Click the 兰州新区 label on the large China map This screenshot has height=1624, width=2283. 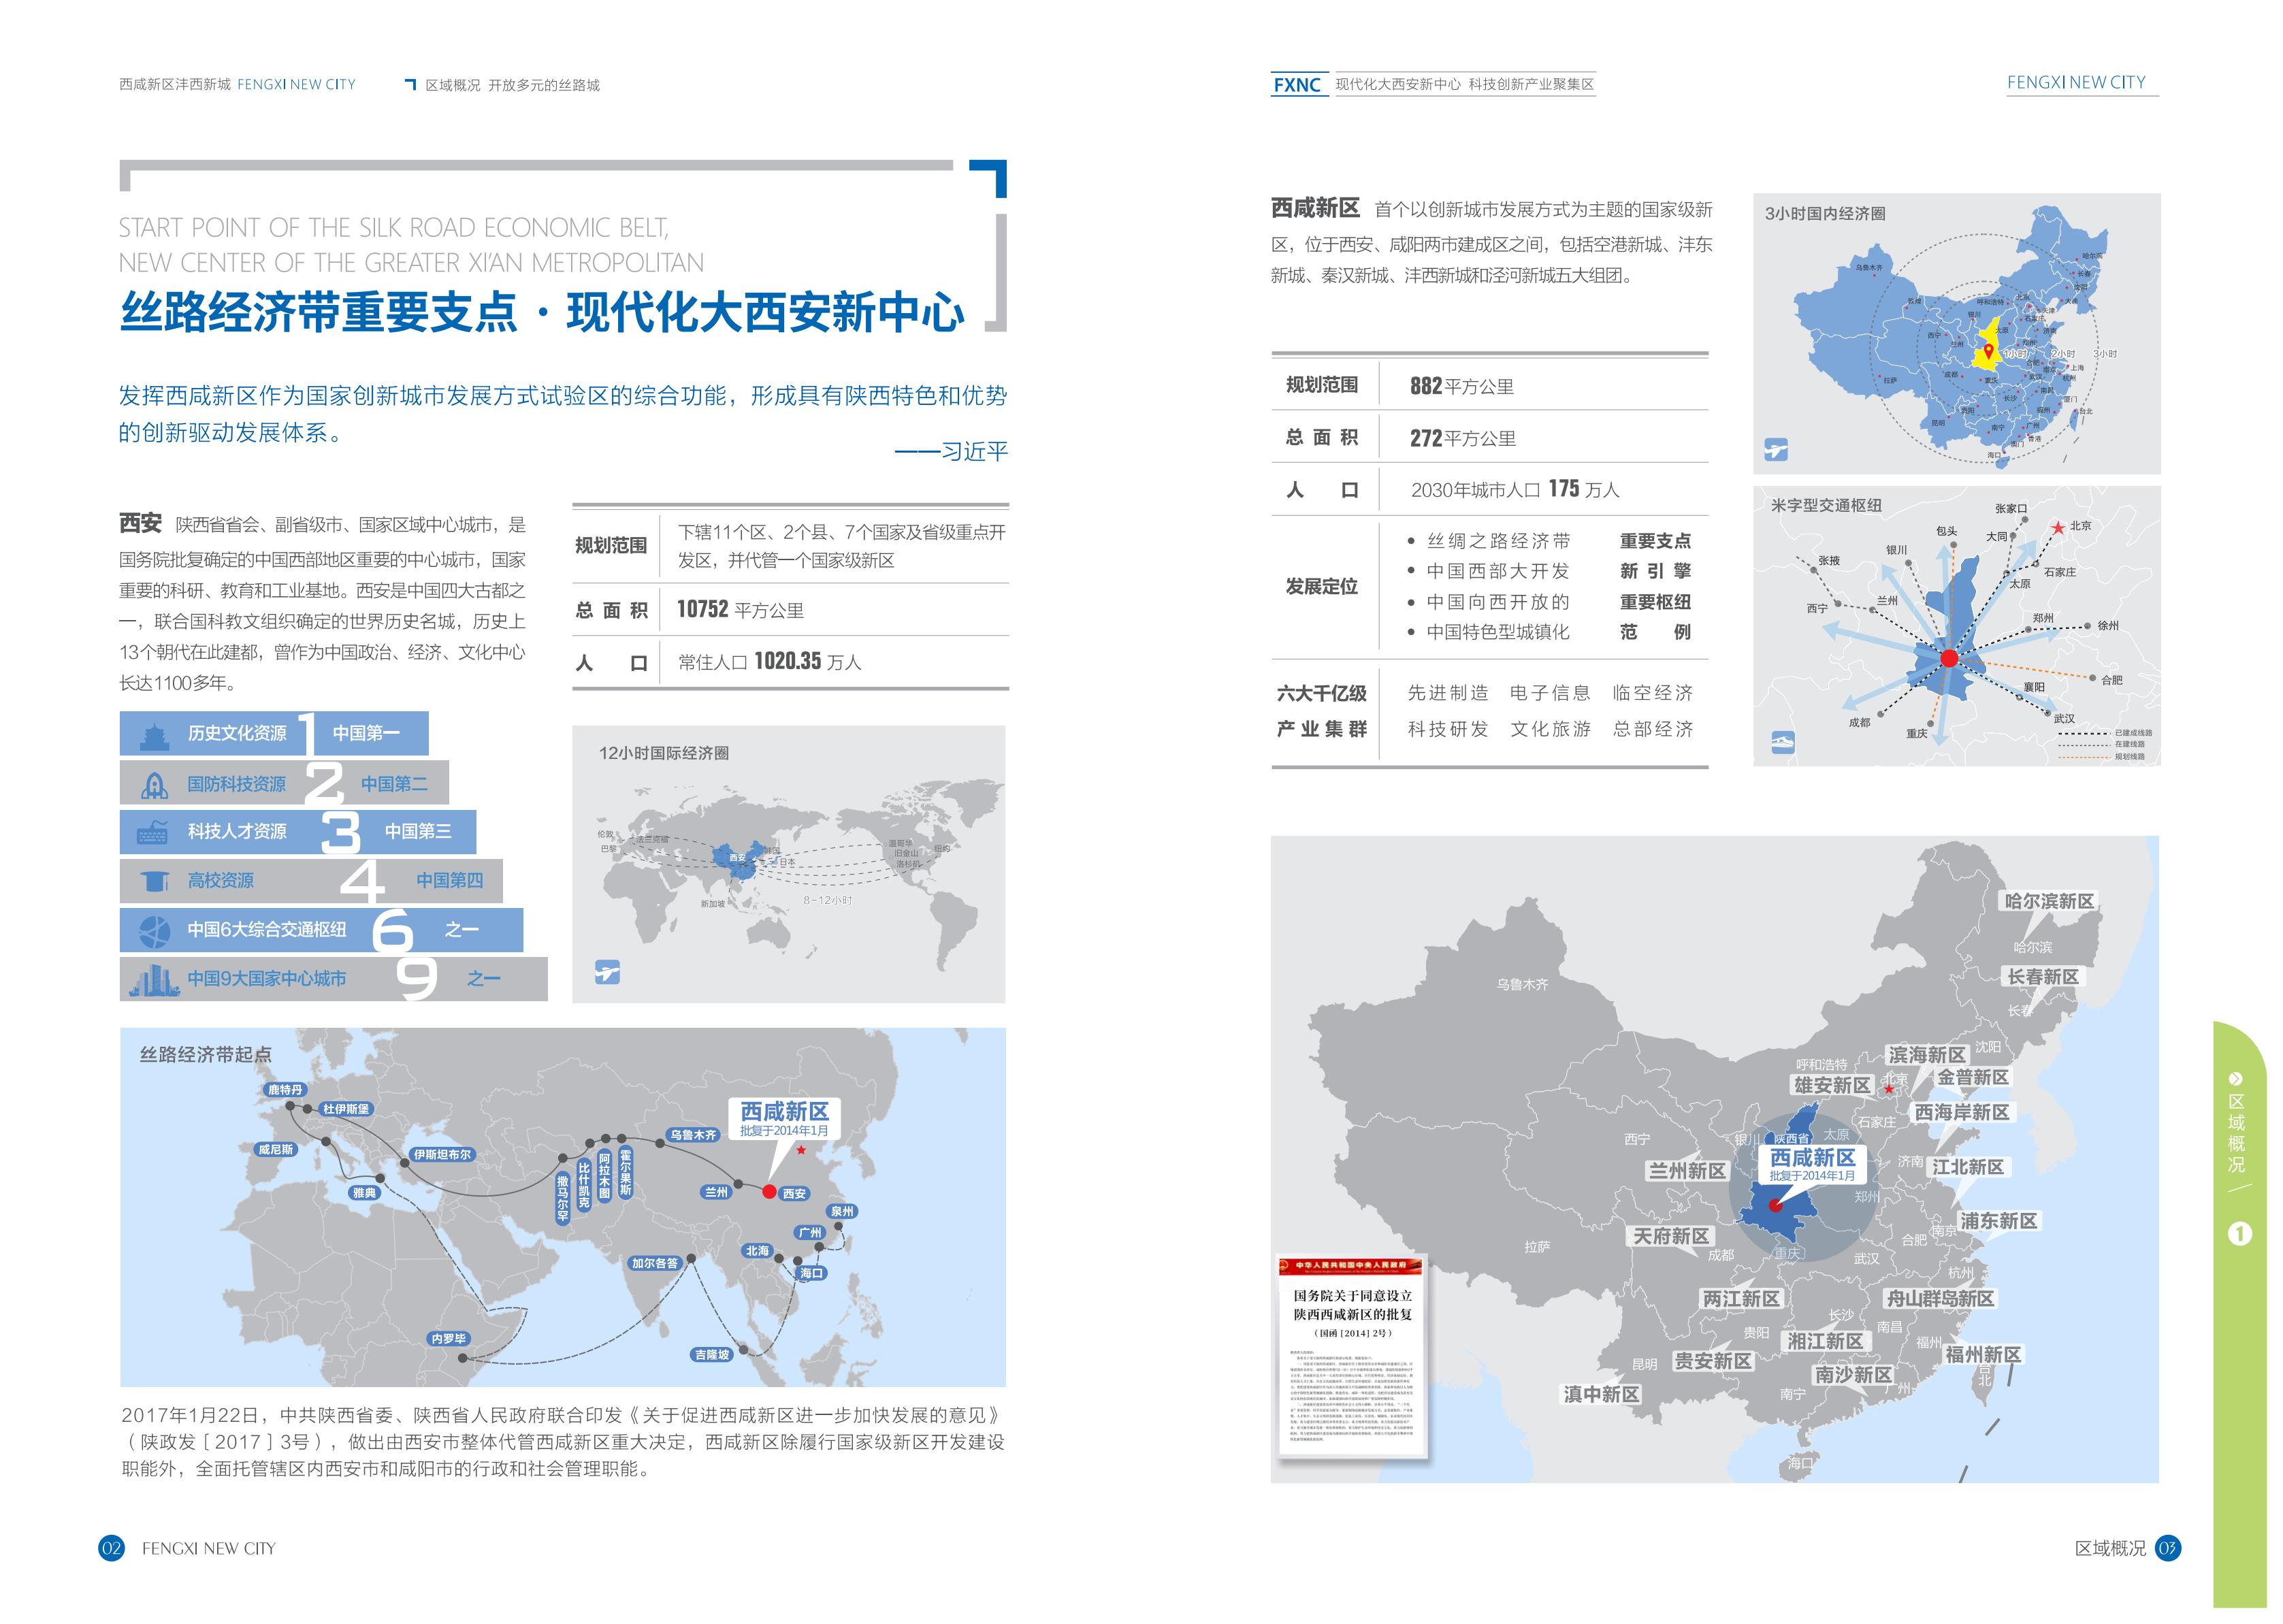click(x=1688, y=1171)
